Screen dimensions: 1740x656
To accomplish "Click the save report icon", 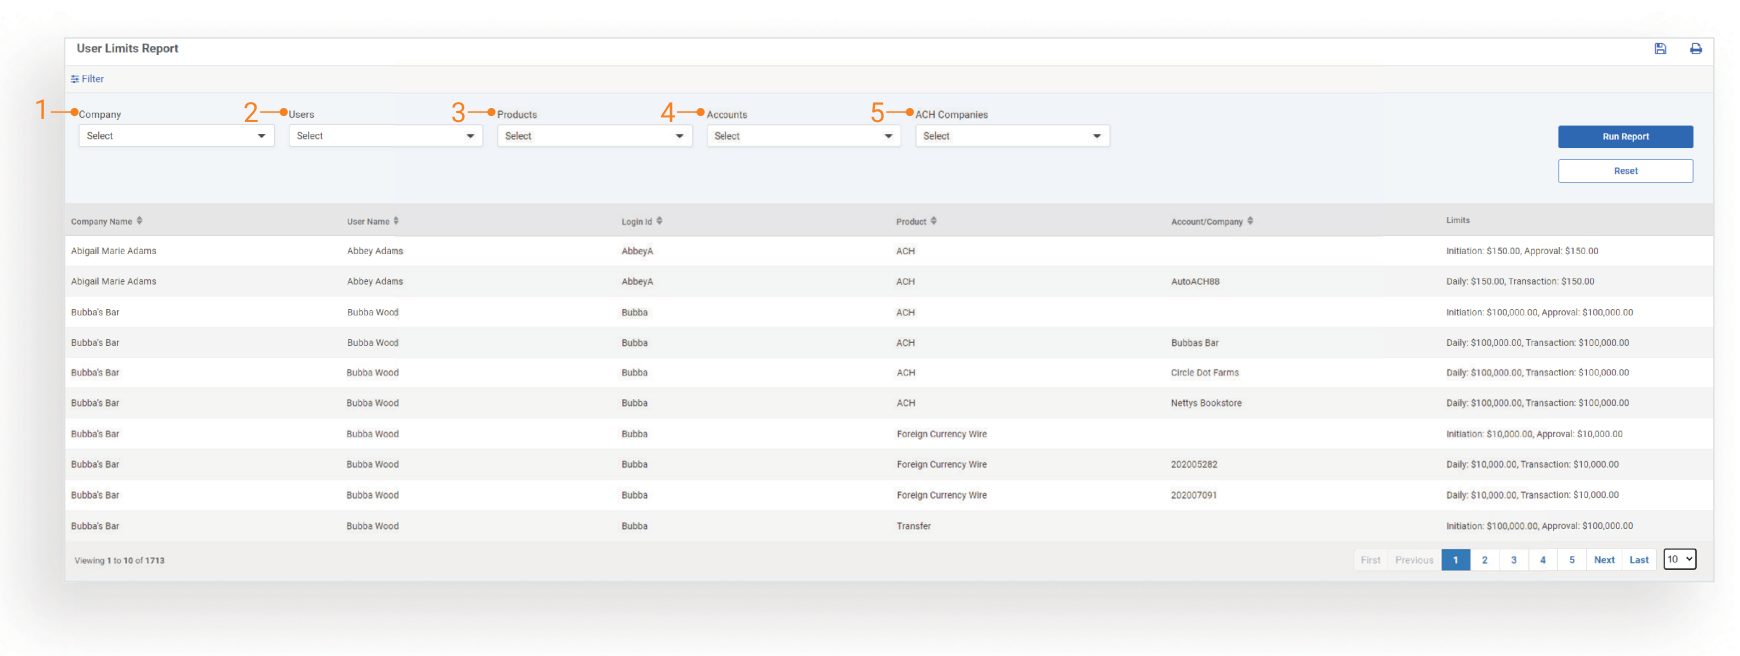I will tap(1660, 49).
